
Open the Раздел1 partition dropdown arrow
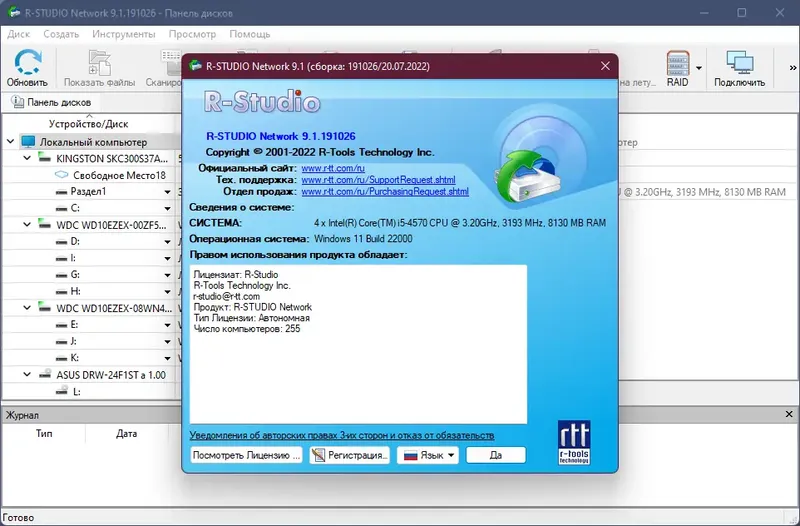167,192
